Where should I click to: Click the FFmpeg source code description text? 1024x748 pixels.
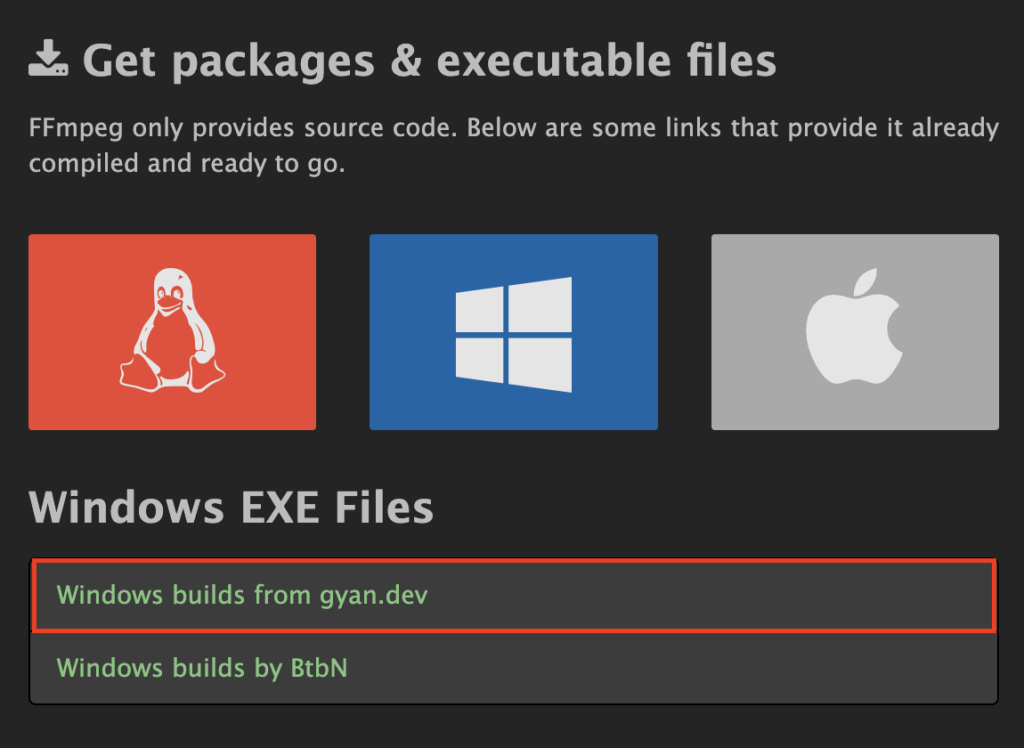500,145
